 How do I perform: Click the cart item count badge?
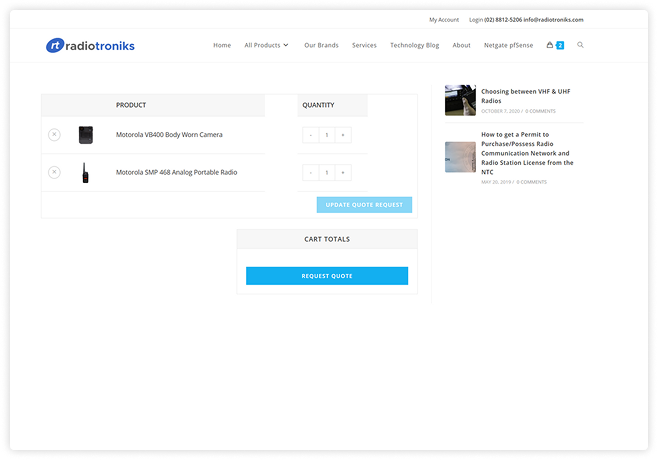click(x=560, y=45)
